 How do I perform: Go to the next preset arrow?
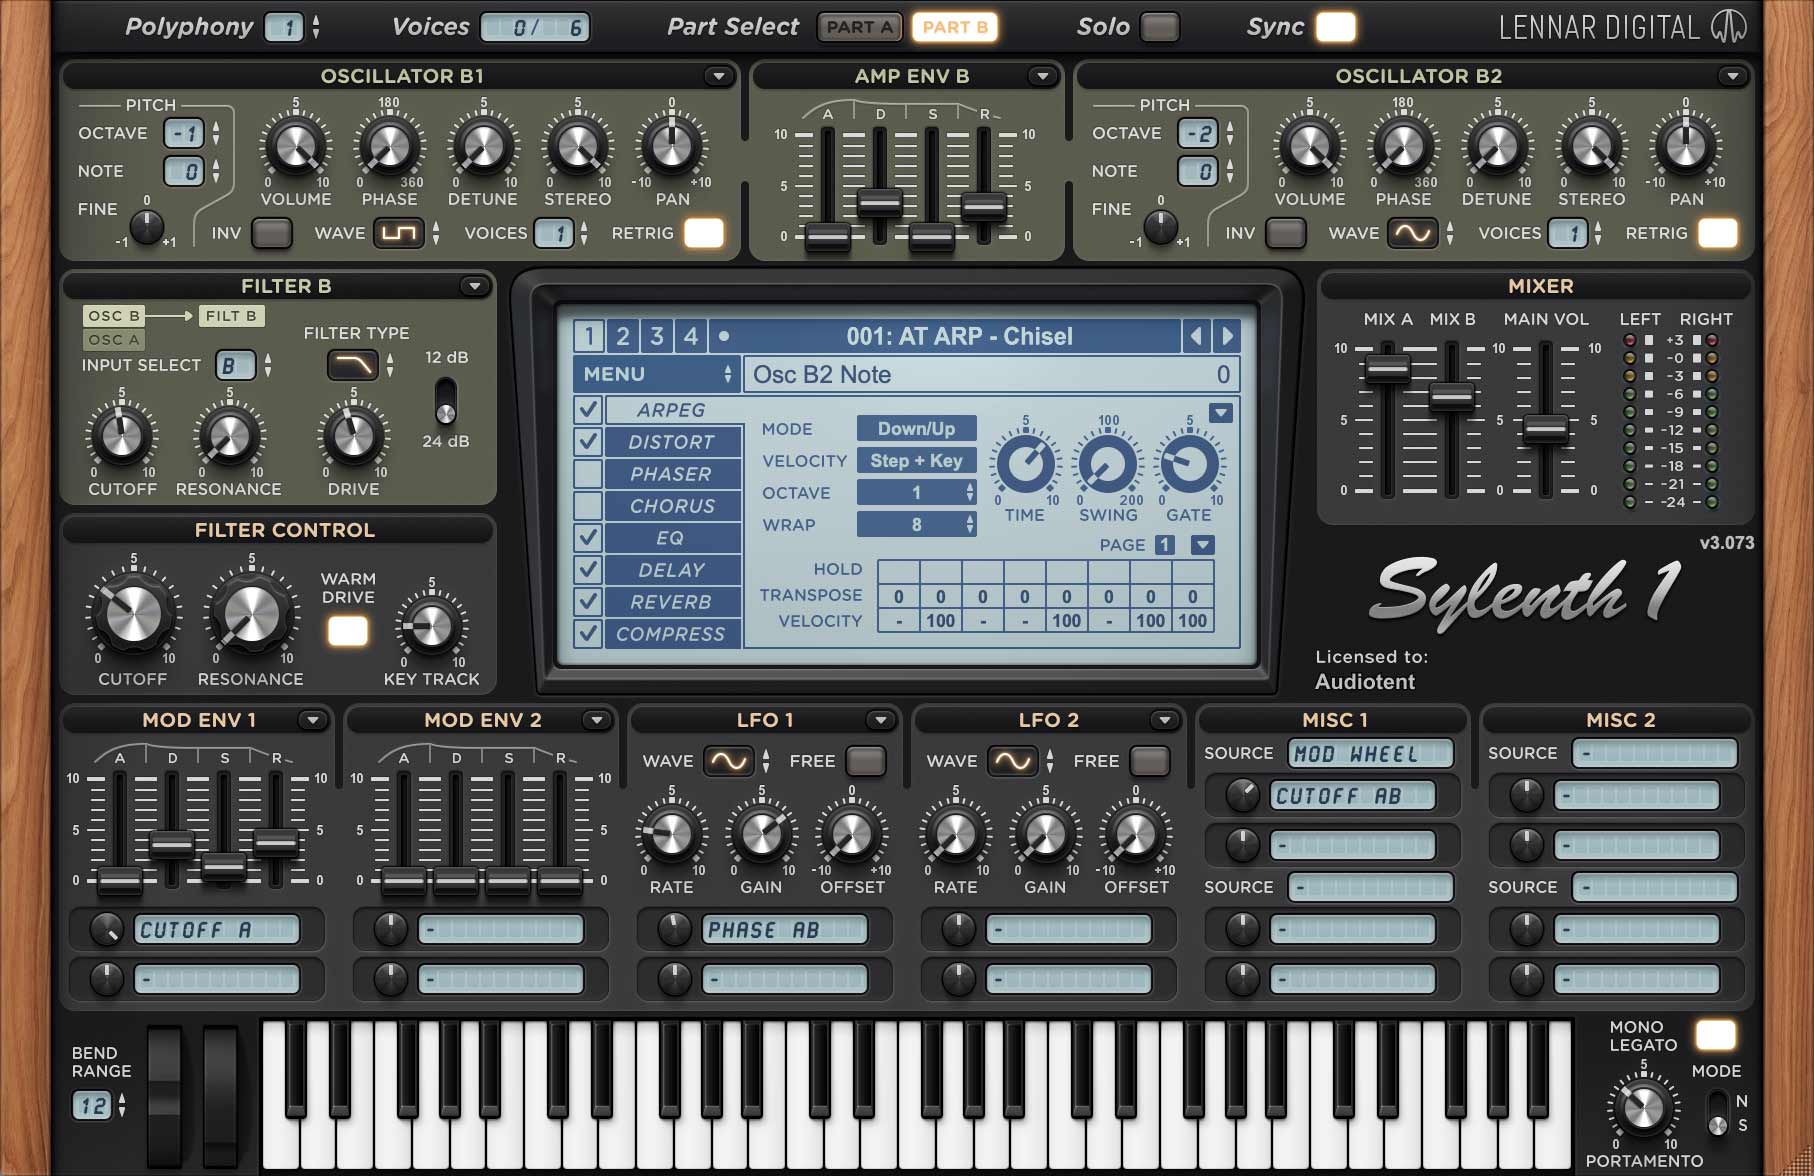(1227, 336)
